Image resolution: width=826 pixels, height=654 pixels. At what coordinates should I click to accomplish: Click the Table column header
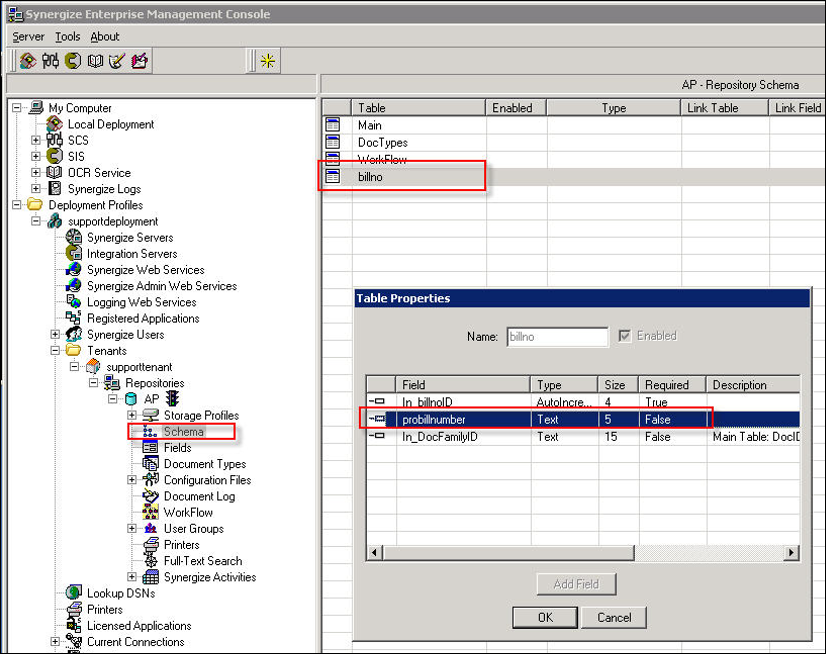tap(418, 108)
